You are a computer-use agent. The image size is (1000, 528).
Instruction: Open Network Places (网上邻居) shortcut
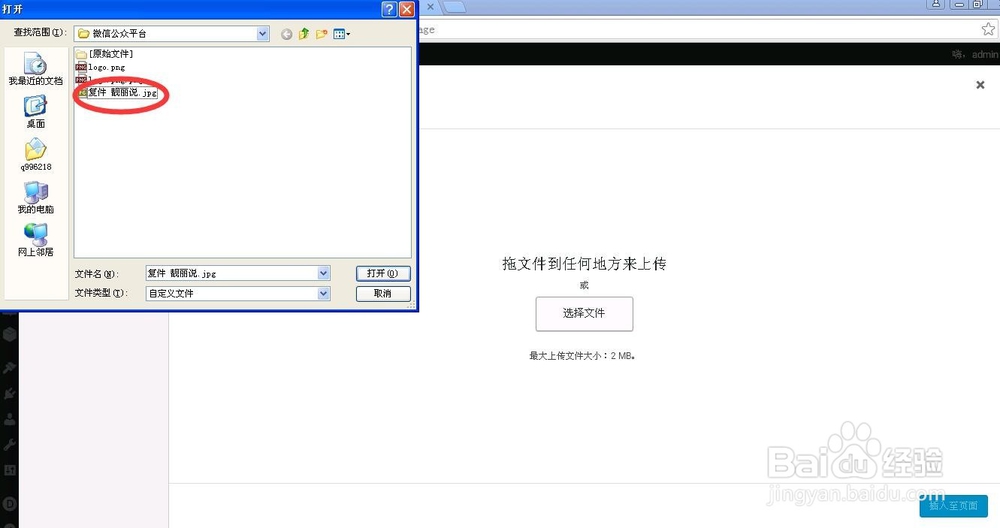[x=36, y=240]
